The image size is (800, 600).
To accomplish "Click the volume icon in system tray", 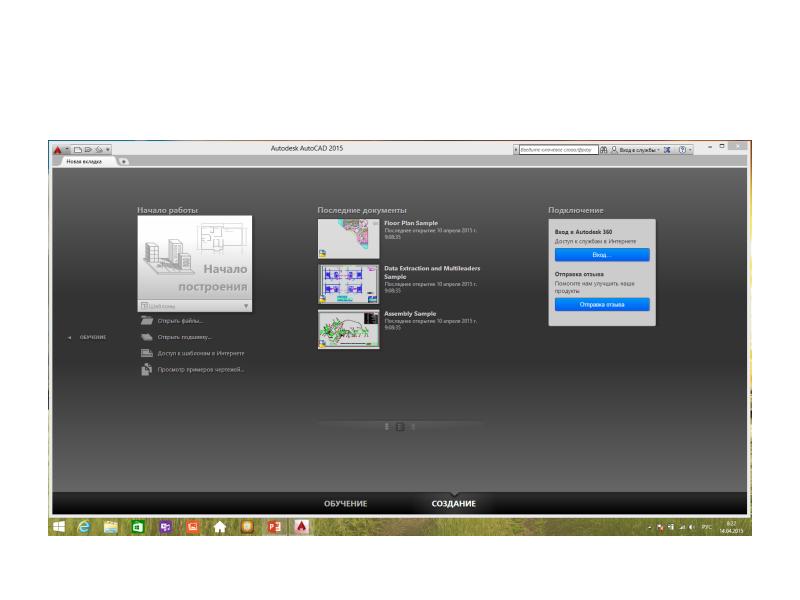I will click(692, 527).
